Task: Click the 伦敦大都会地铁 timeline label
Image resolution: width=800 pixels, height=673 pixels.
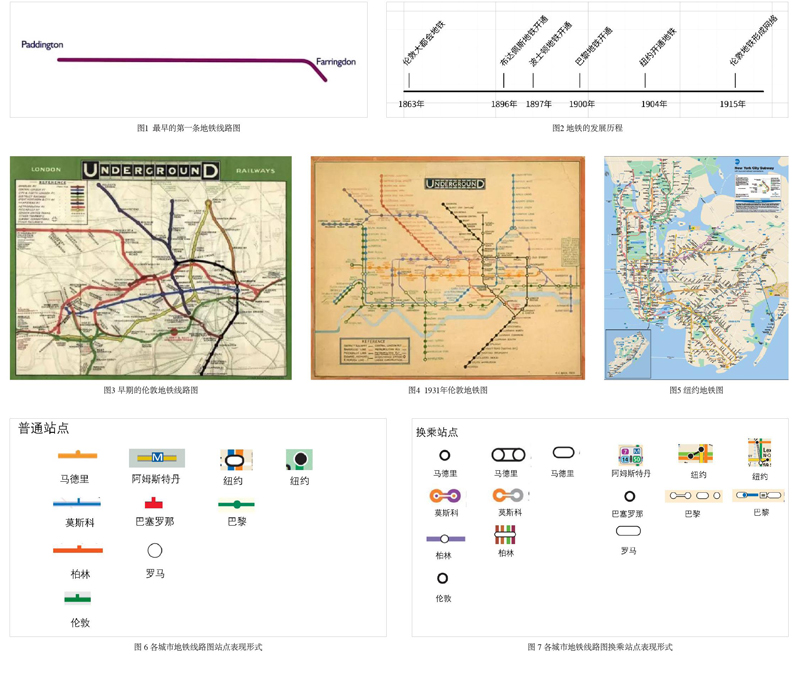Action: [x=423, y=43]
